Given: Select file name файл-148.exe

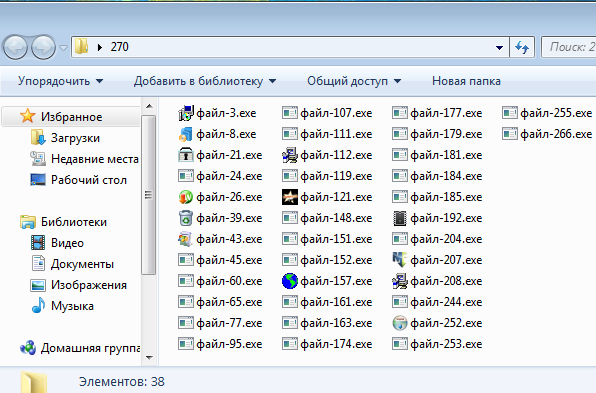Looking at the screenshot, I should (336, 218).
